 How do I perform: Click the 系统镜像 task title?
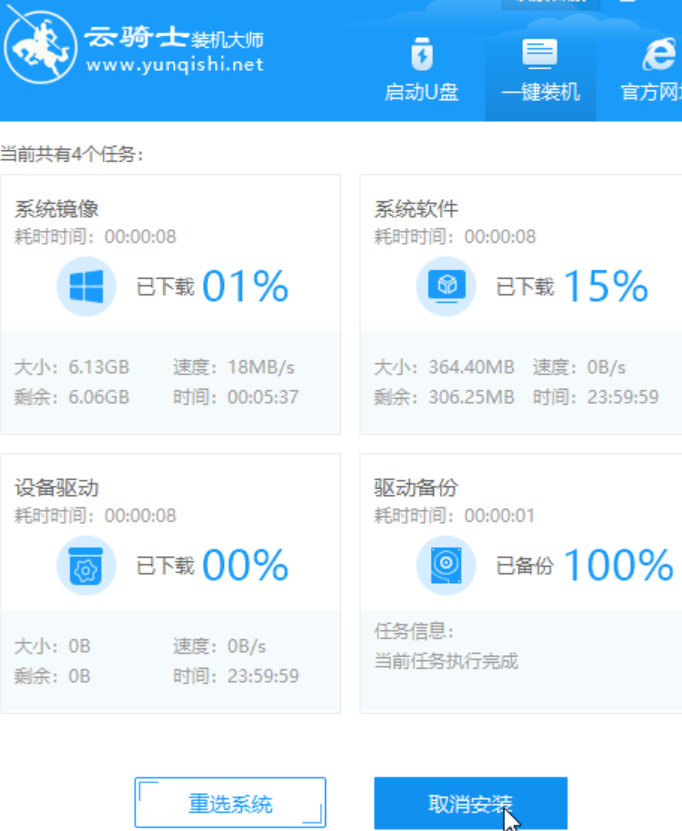point(56,209)
